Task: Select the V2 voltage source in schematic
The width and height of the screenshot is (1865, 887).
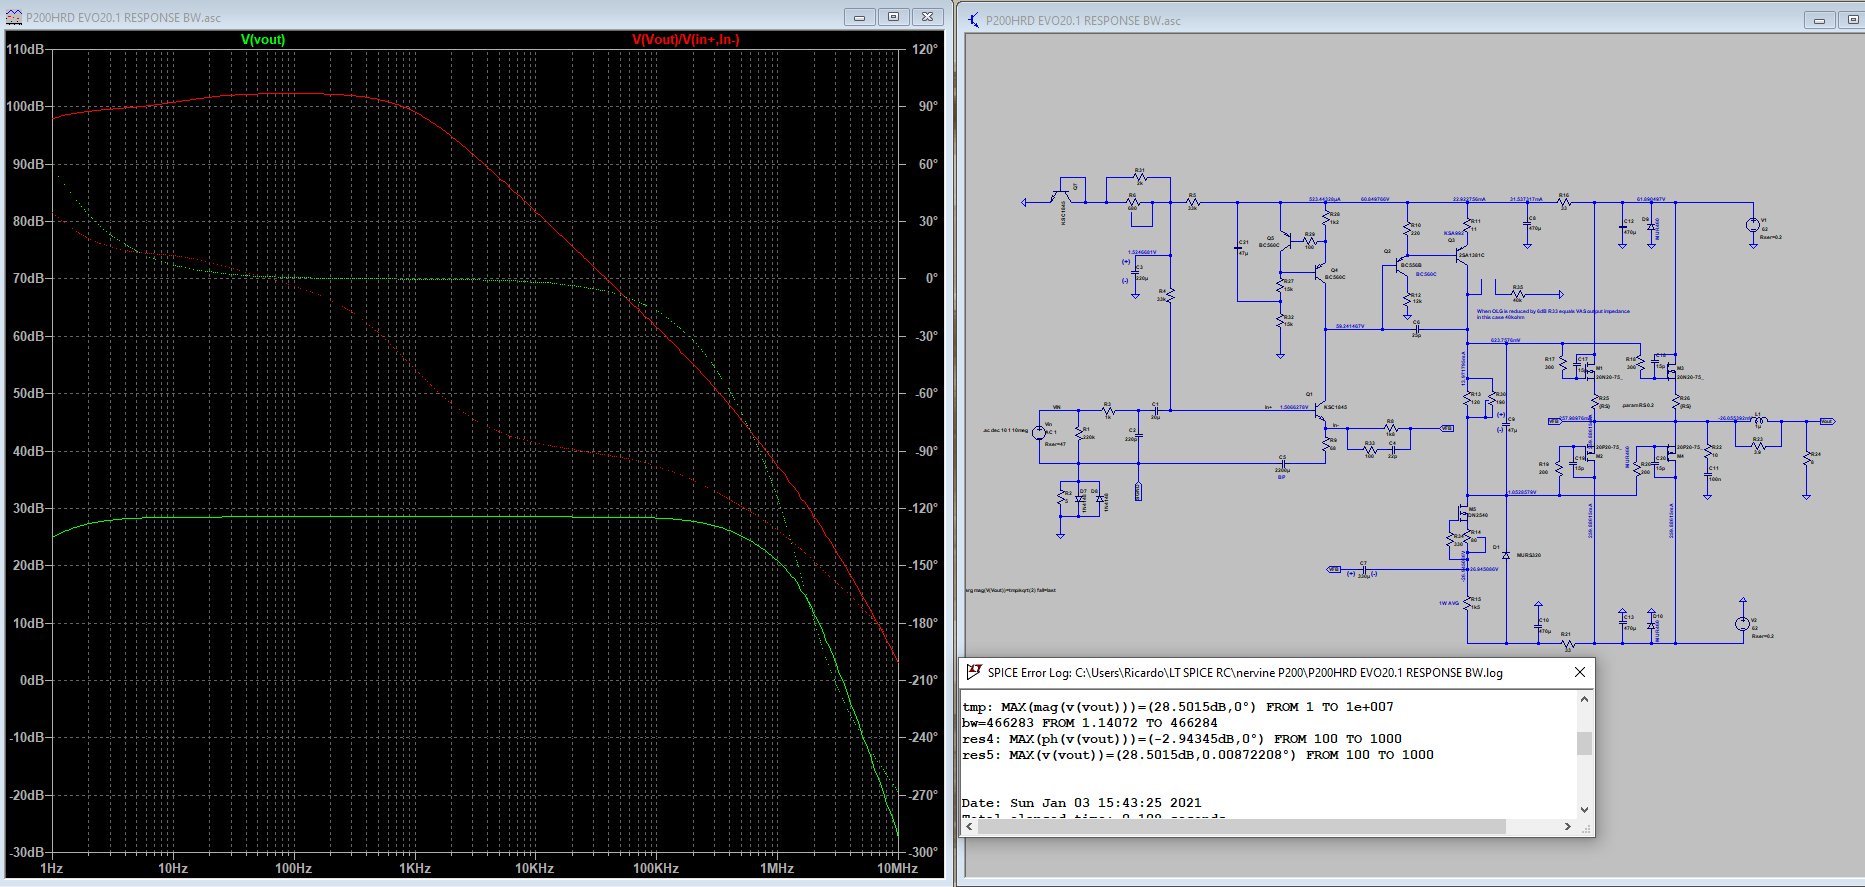Action: 1742,623
